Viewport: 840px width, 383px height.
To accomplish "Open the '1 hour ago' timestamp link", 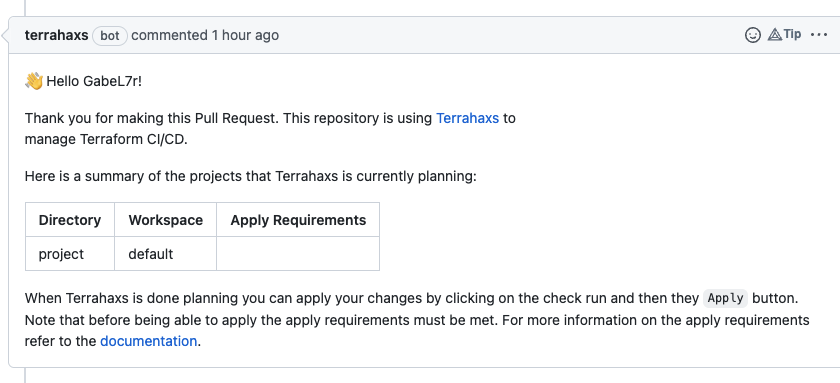I will [x=245, y=35].
